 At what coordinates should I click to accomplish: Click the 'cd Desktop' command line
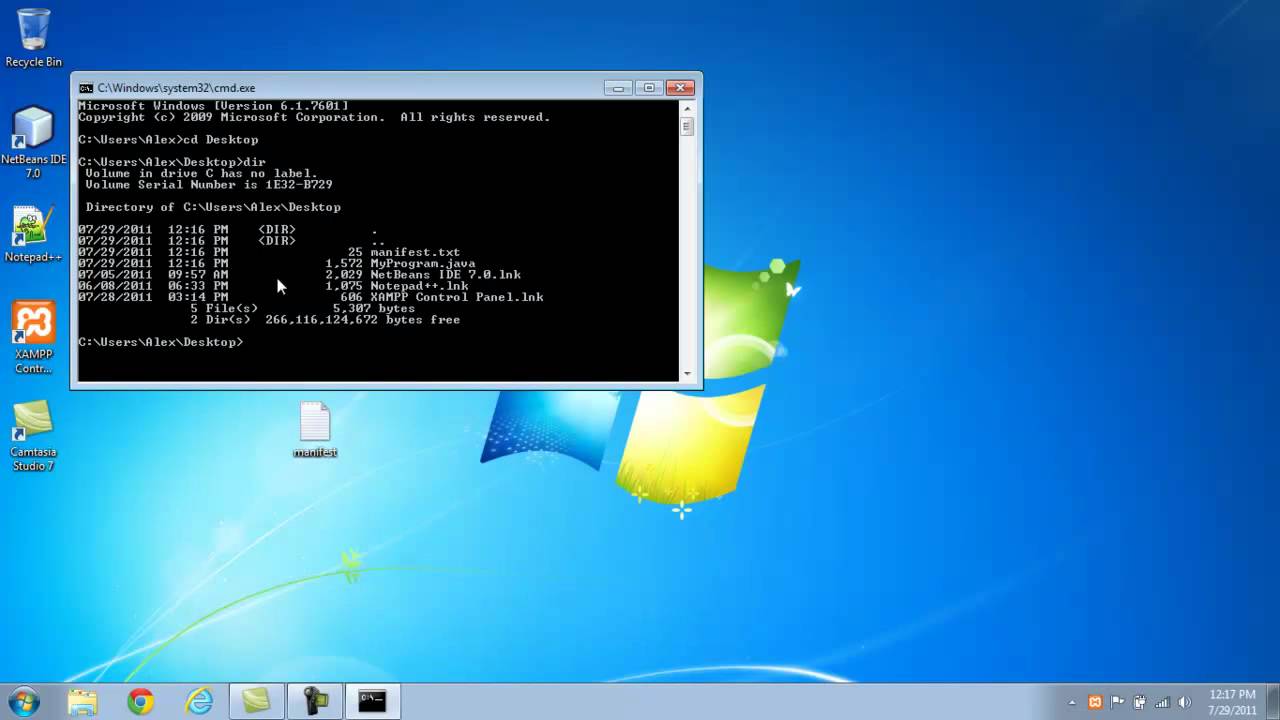click(x=168, y=139)
